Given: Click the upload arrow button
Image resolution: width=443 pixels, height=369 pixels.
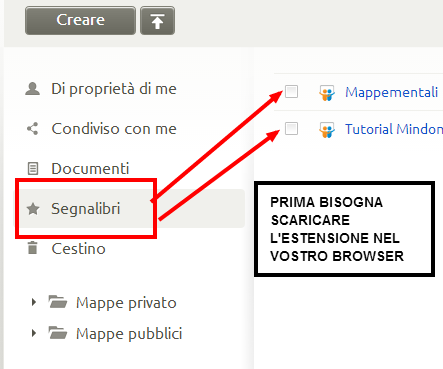Looking at the screenshot, I should pos(157,20).
